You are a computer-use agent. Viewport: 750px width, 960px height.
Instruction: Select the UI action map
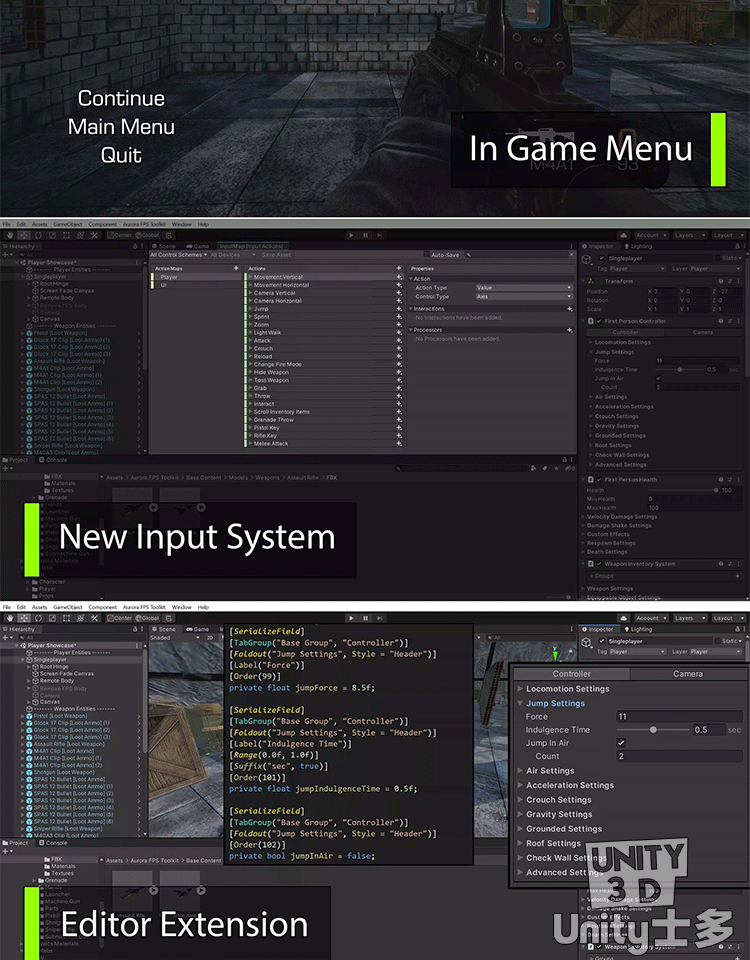point(197,285)
